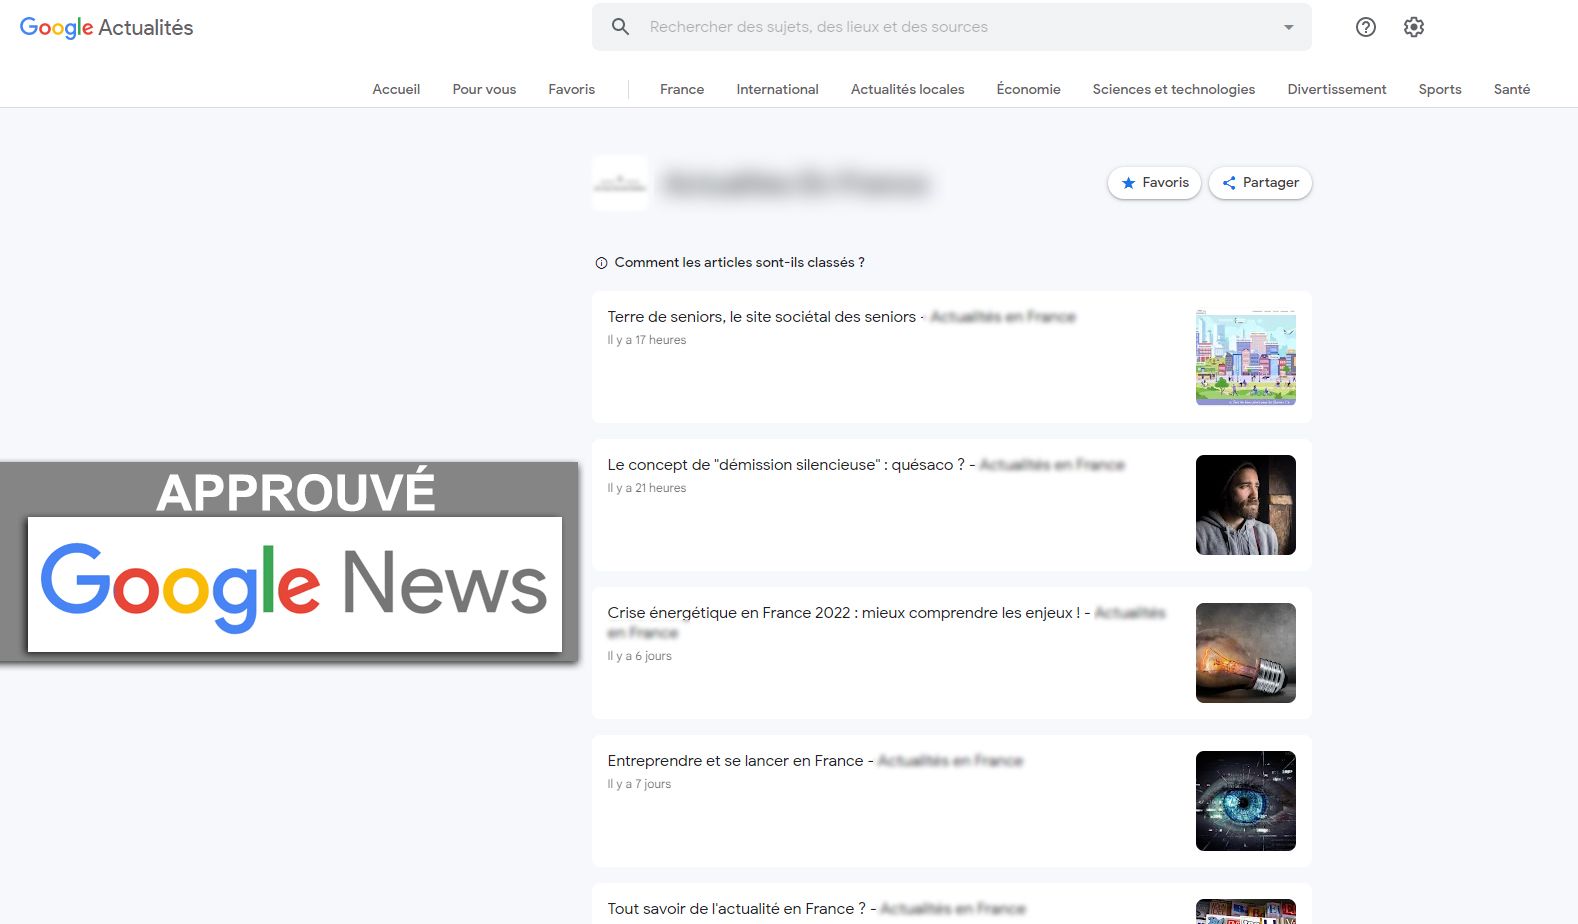Expand the search options dropdown arrow
Viewport: 1578px width, 924px height.
click(x=1289, y=27)
